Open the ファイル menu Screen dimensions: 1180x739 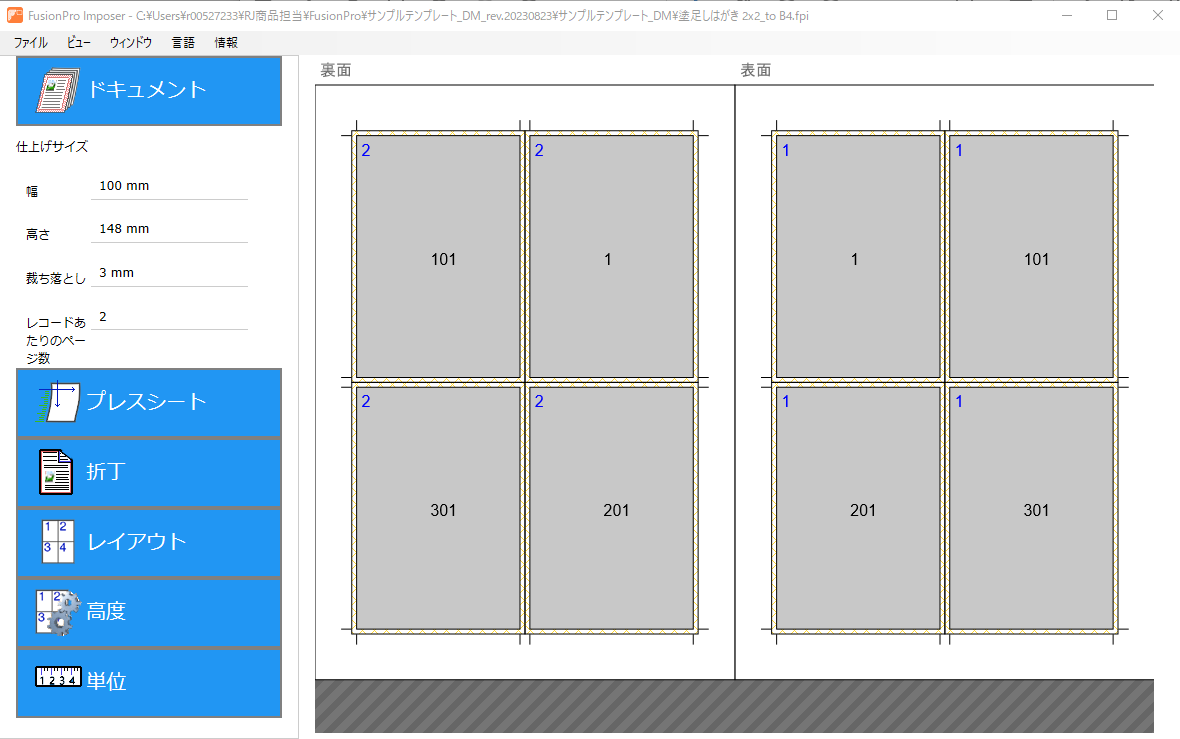30,43
